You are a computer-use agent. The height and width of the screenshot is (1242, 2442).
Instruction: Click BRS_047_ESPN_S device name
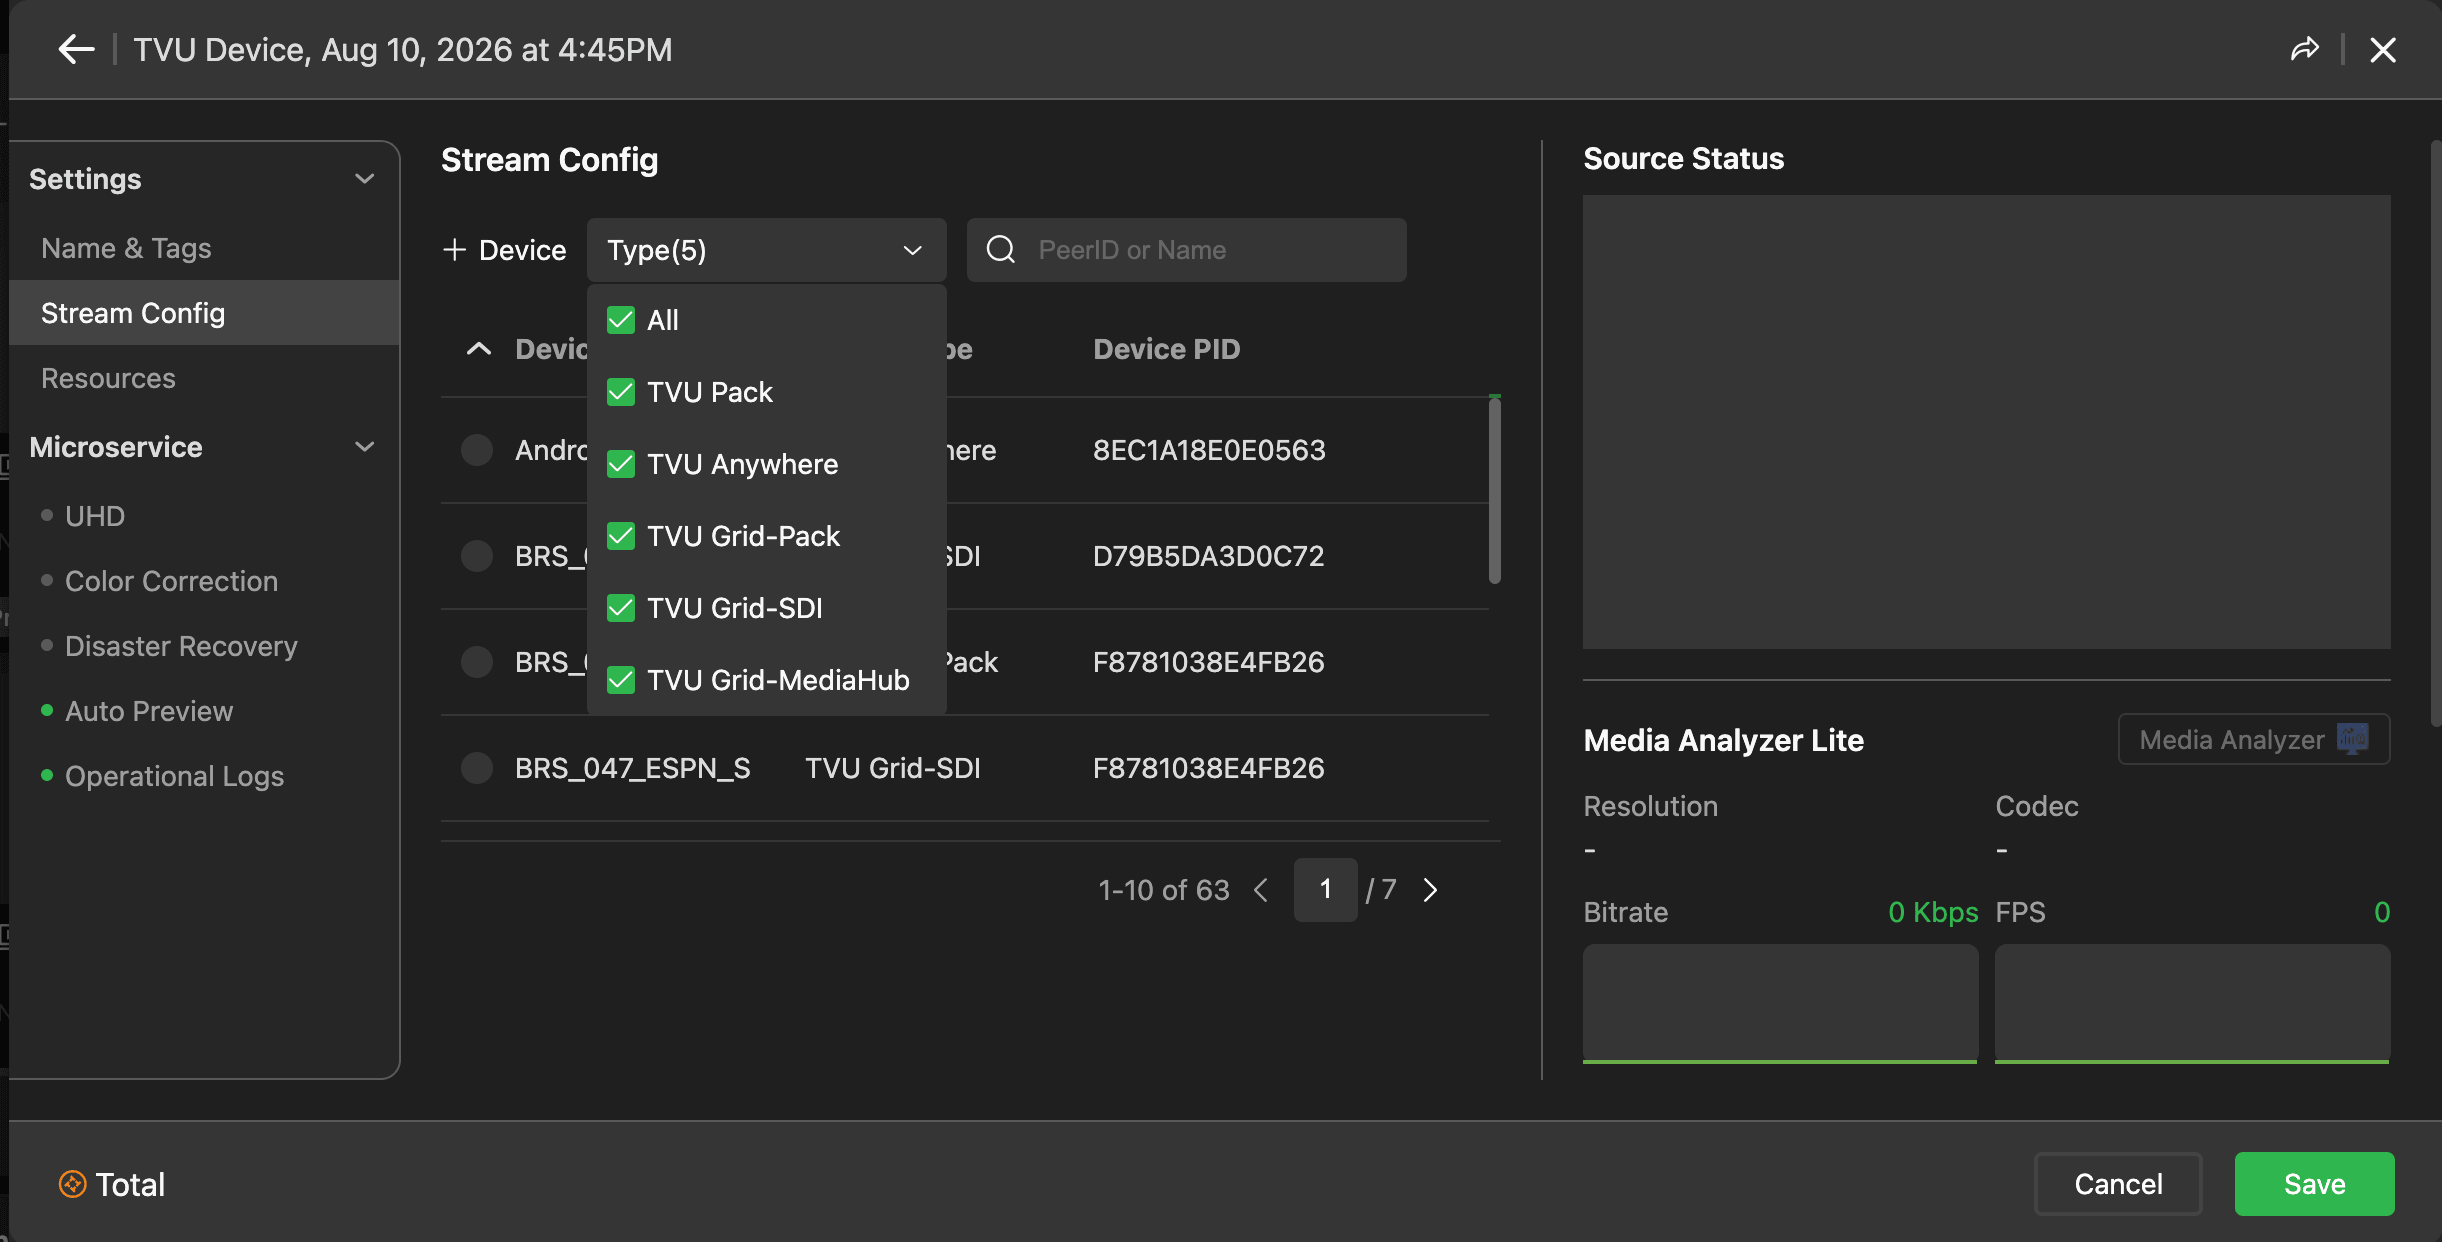pos(632,768)
